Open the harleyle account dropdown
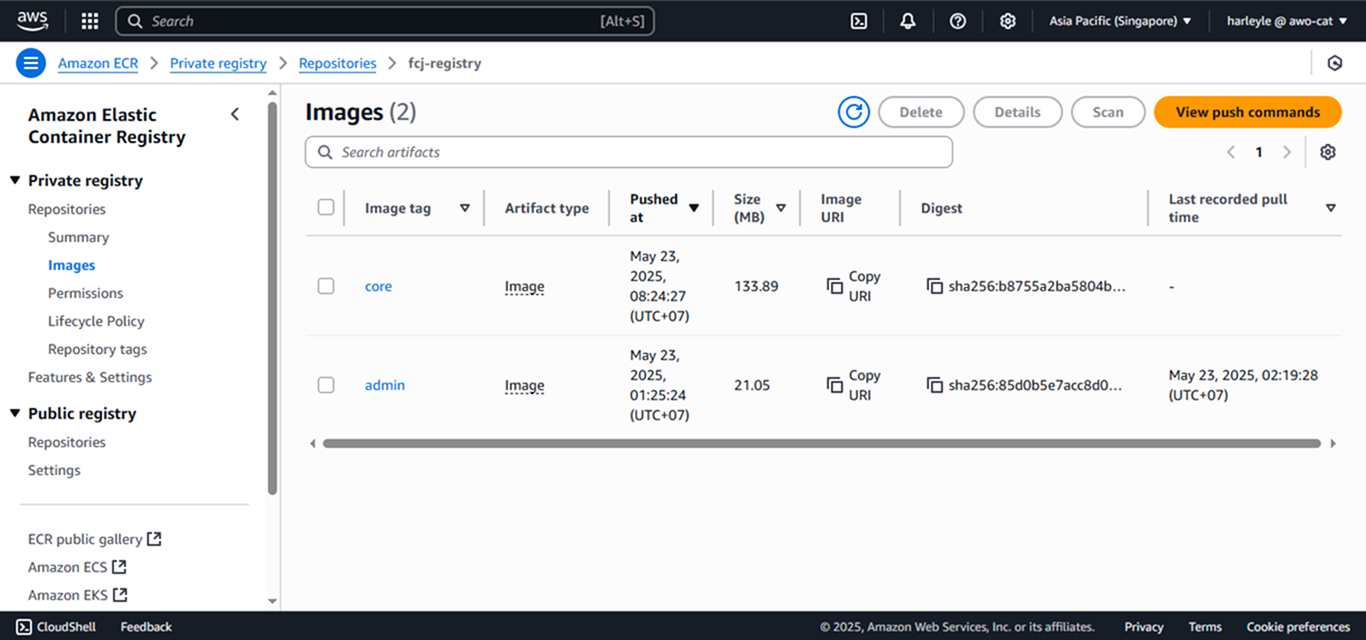The width and height of the screenshot is (1366, 640). [x=1287, y=21]
